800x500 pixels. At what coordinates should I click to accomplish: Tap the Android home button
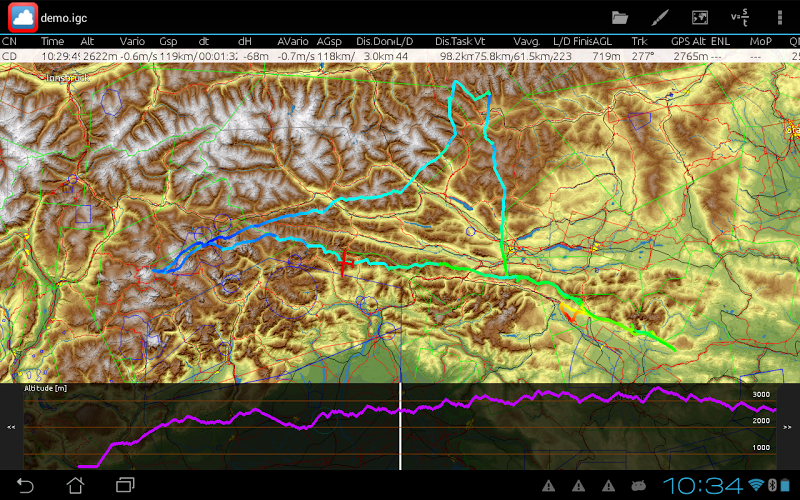click(x=76, y=485)
